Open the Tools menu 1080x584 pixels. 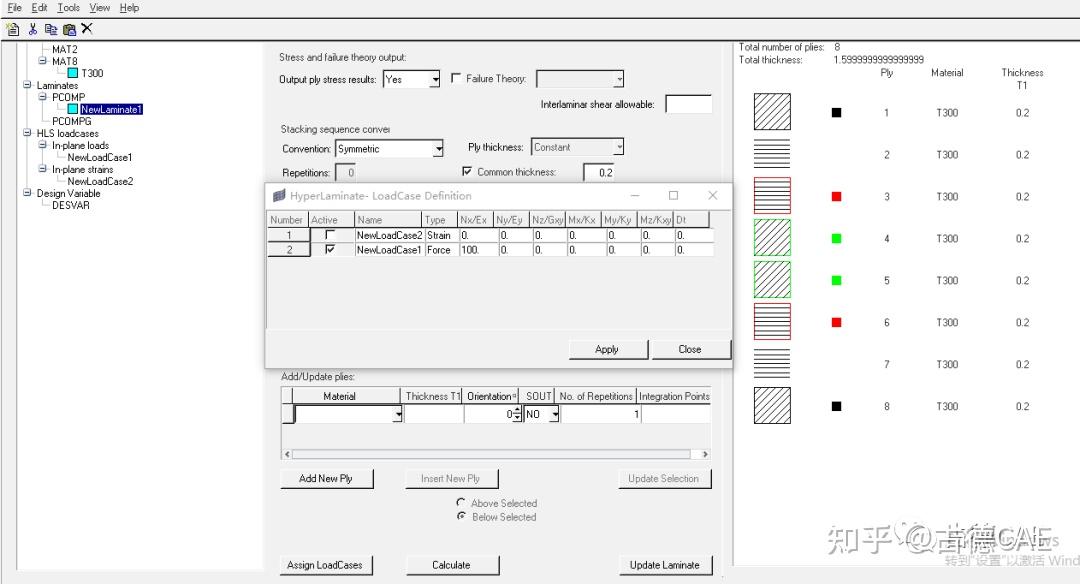coord(68,8)
